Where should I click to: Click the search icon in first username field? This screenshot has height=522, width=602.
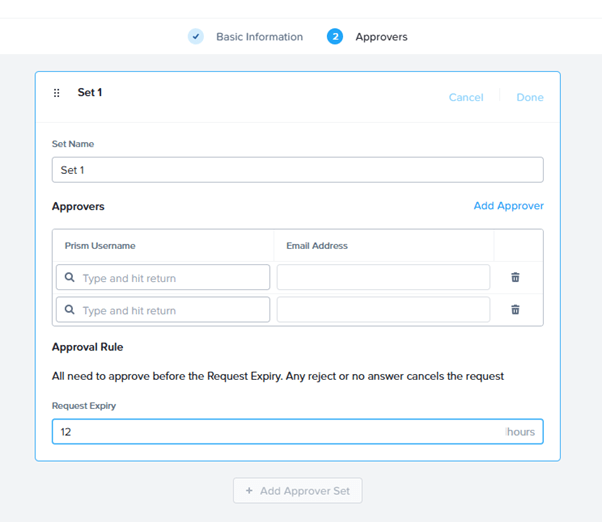pos(70,278)
